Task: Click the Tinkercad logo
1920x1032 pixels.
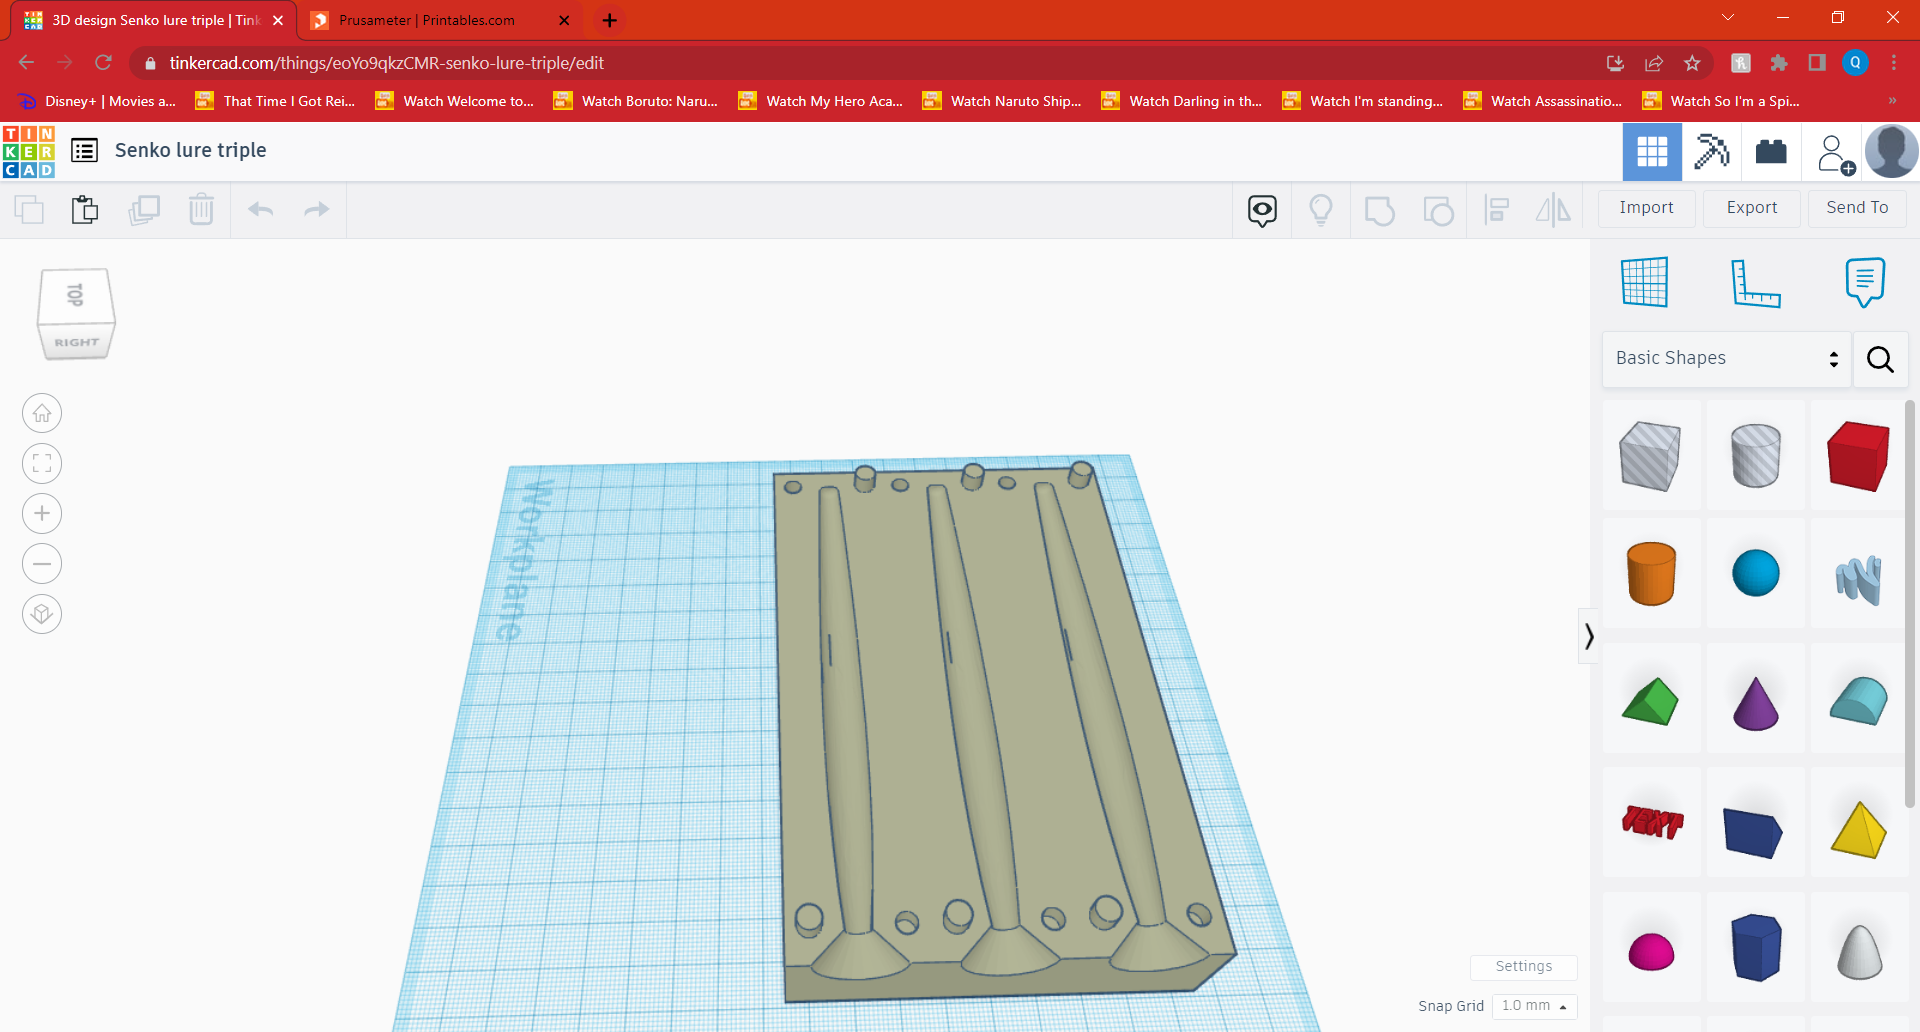Action: [x=28, y=151]
